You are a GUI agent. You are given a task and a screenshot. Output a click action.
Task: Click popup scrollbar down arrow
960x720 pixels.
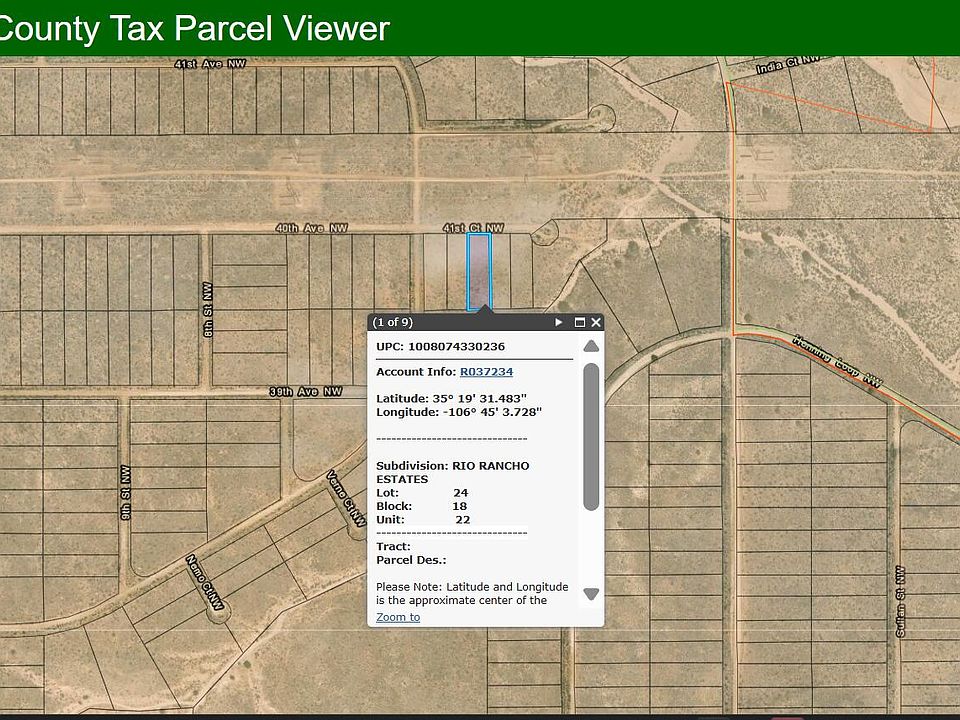pos(591,594)
